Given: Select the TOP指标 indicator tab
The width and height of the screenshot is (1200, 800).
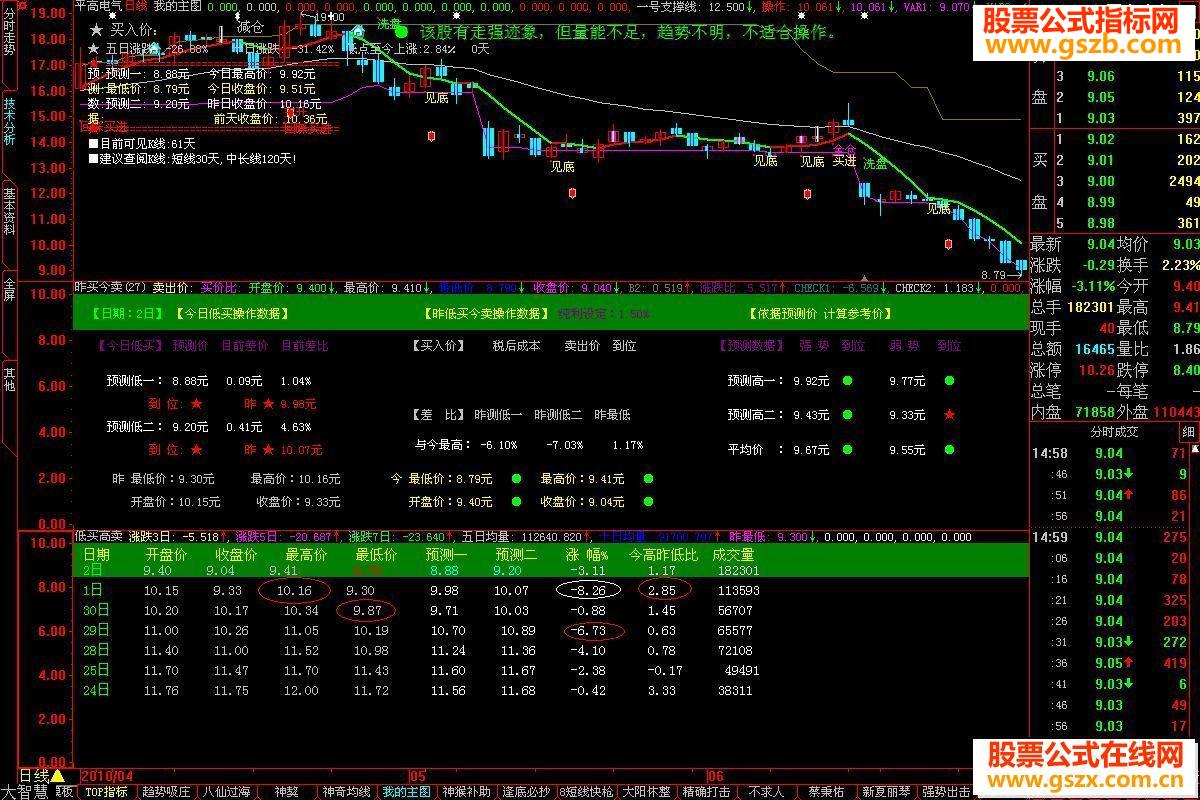Looking at the screenshot, I should [106, 792].
